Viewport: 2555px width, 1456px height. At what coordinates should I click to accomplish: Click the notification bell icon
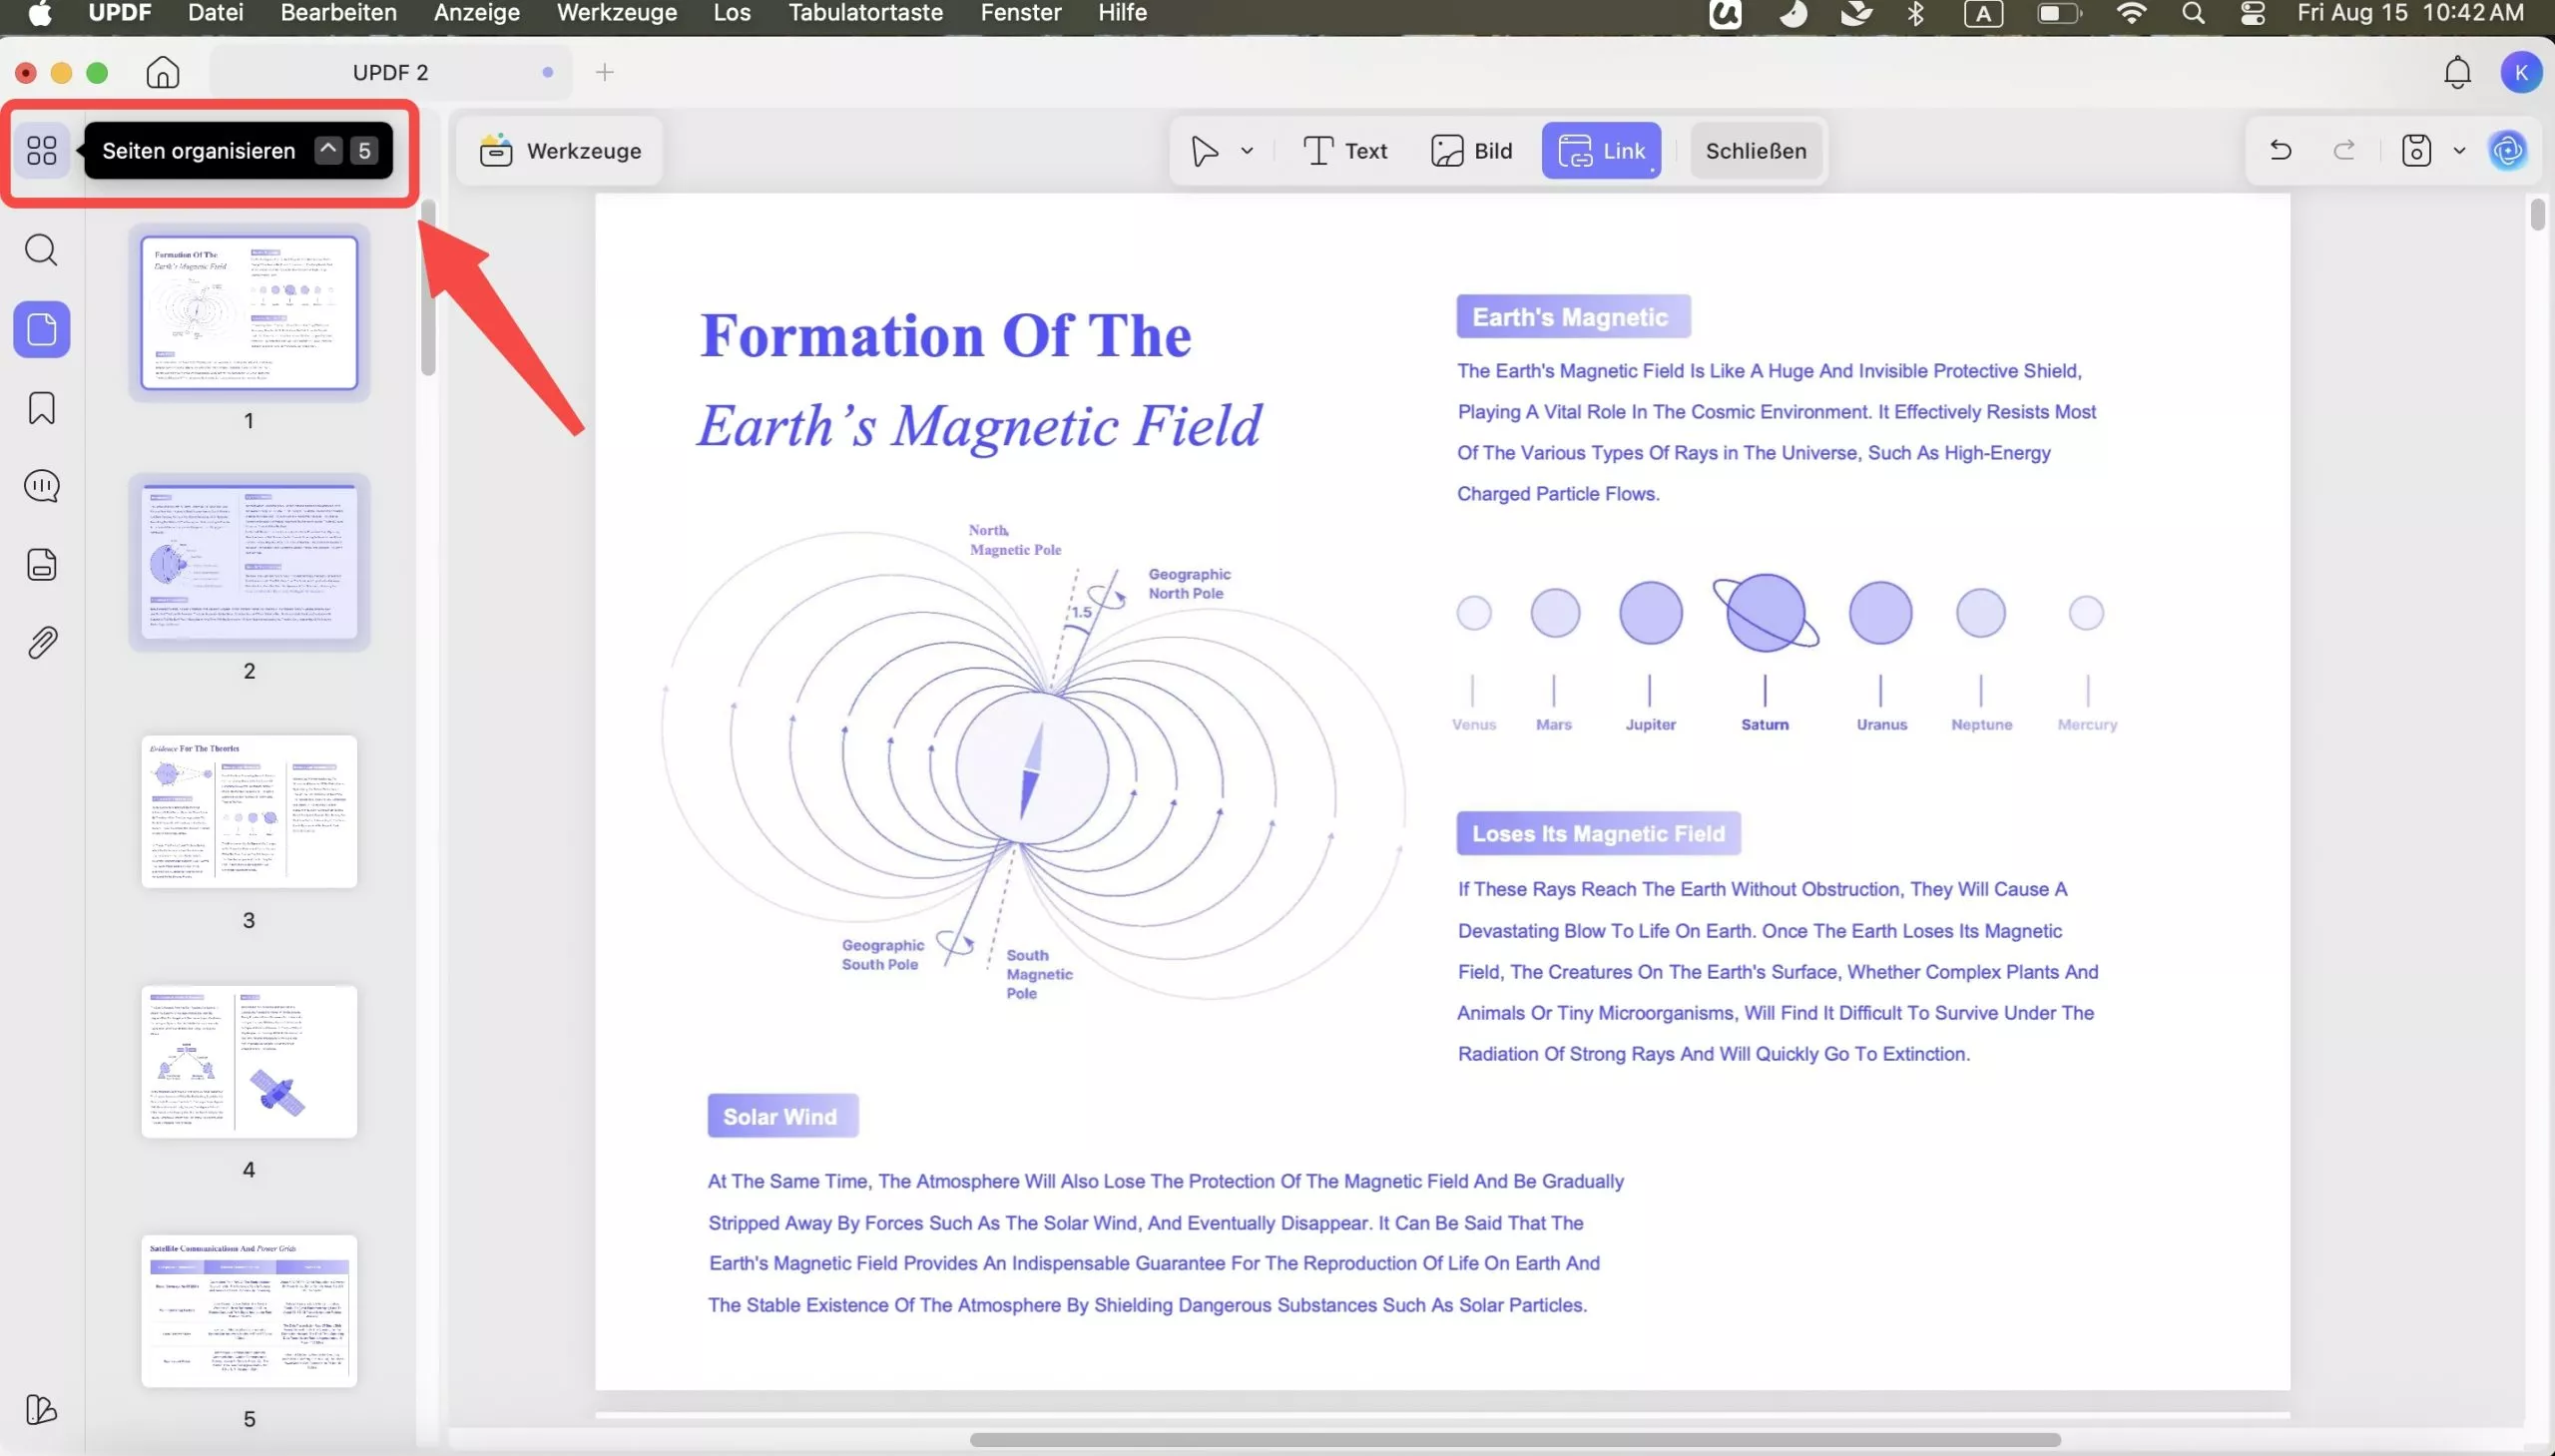pos(2457,72)
